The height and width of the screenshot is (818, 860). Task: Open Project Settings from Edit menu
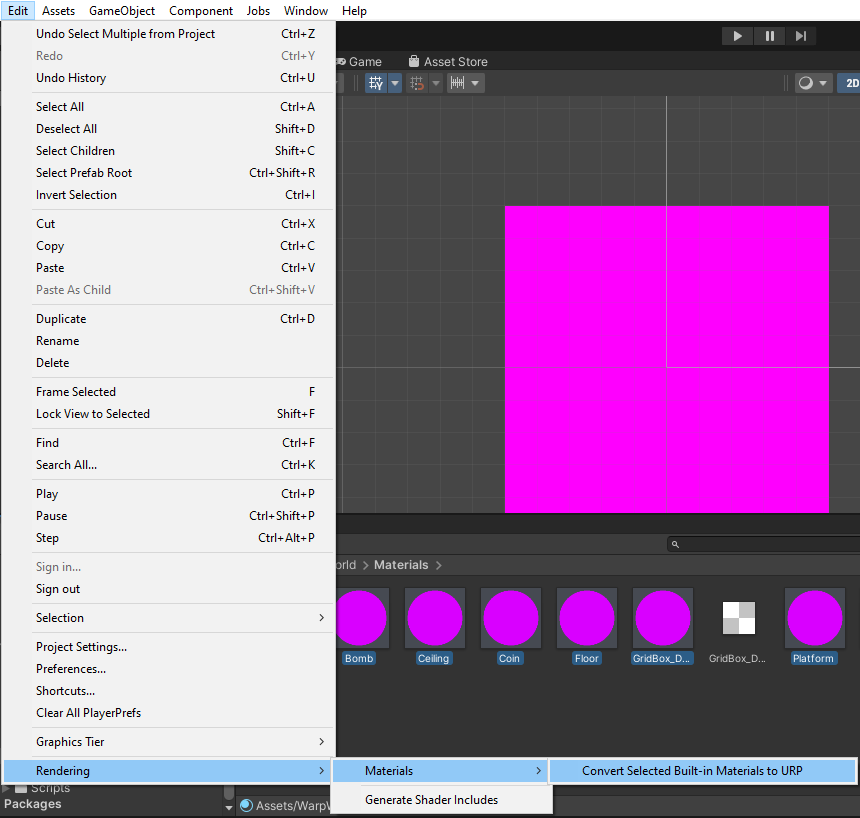(81, 647)
